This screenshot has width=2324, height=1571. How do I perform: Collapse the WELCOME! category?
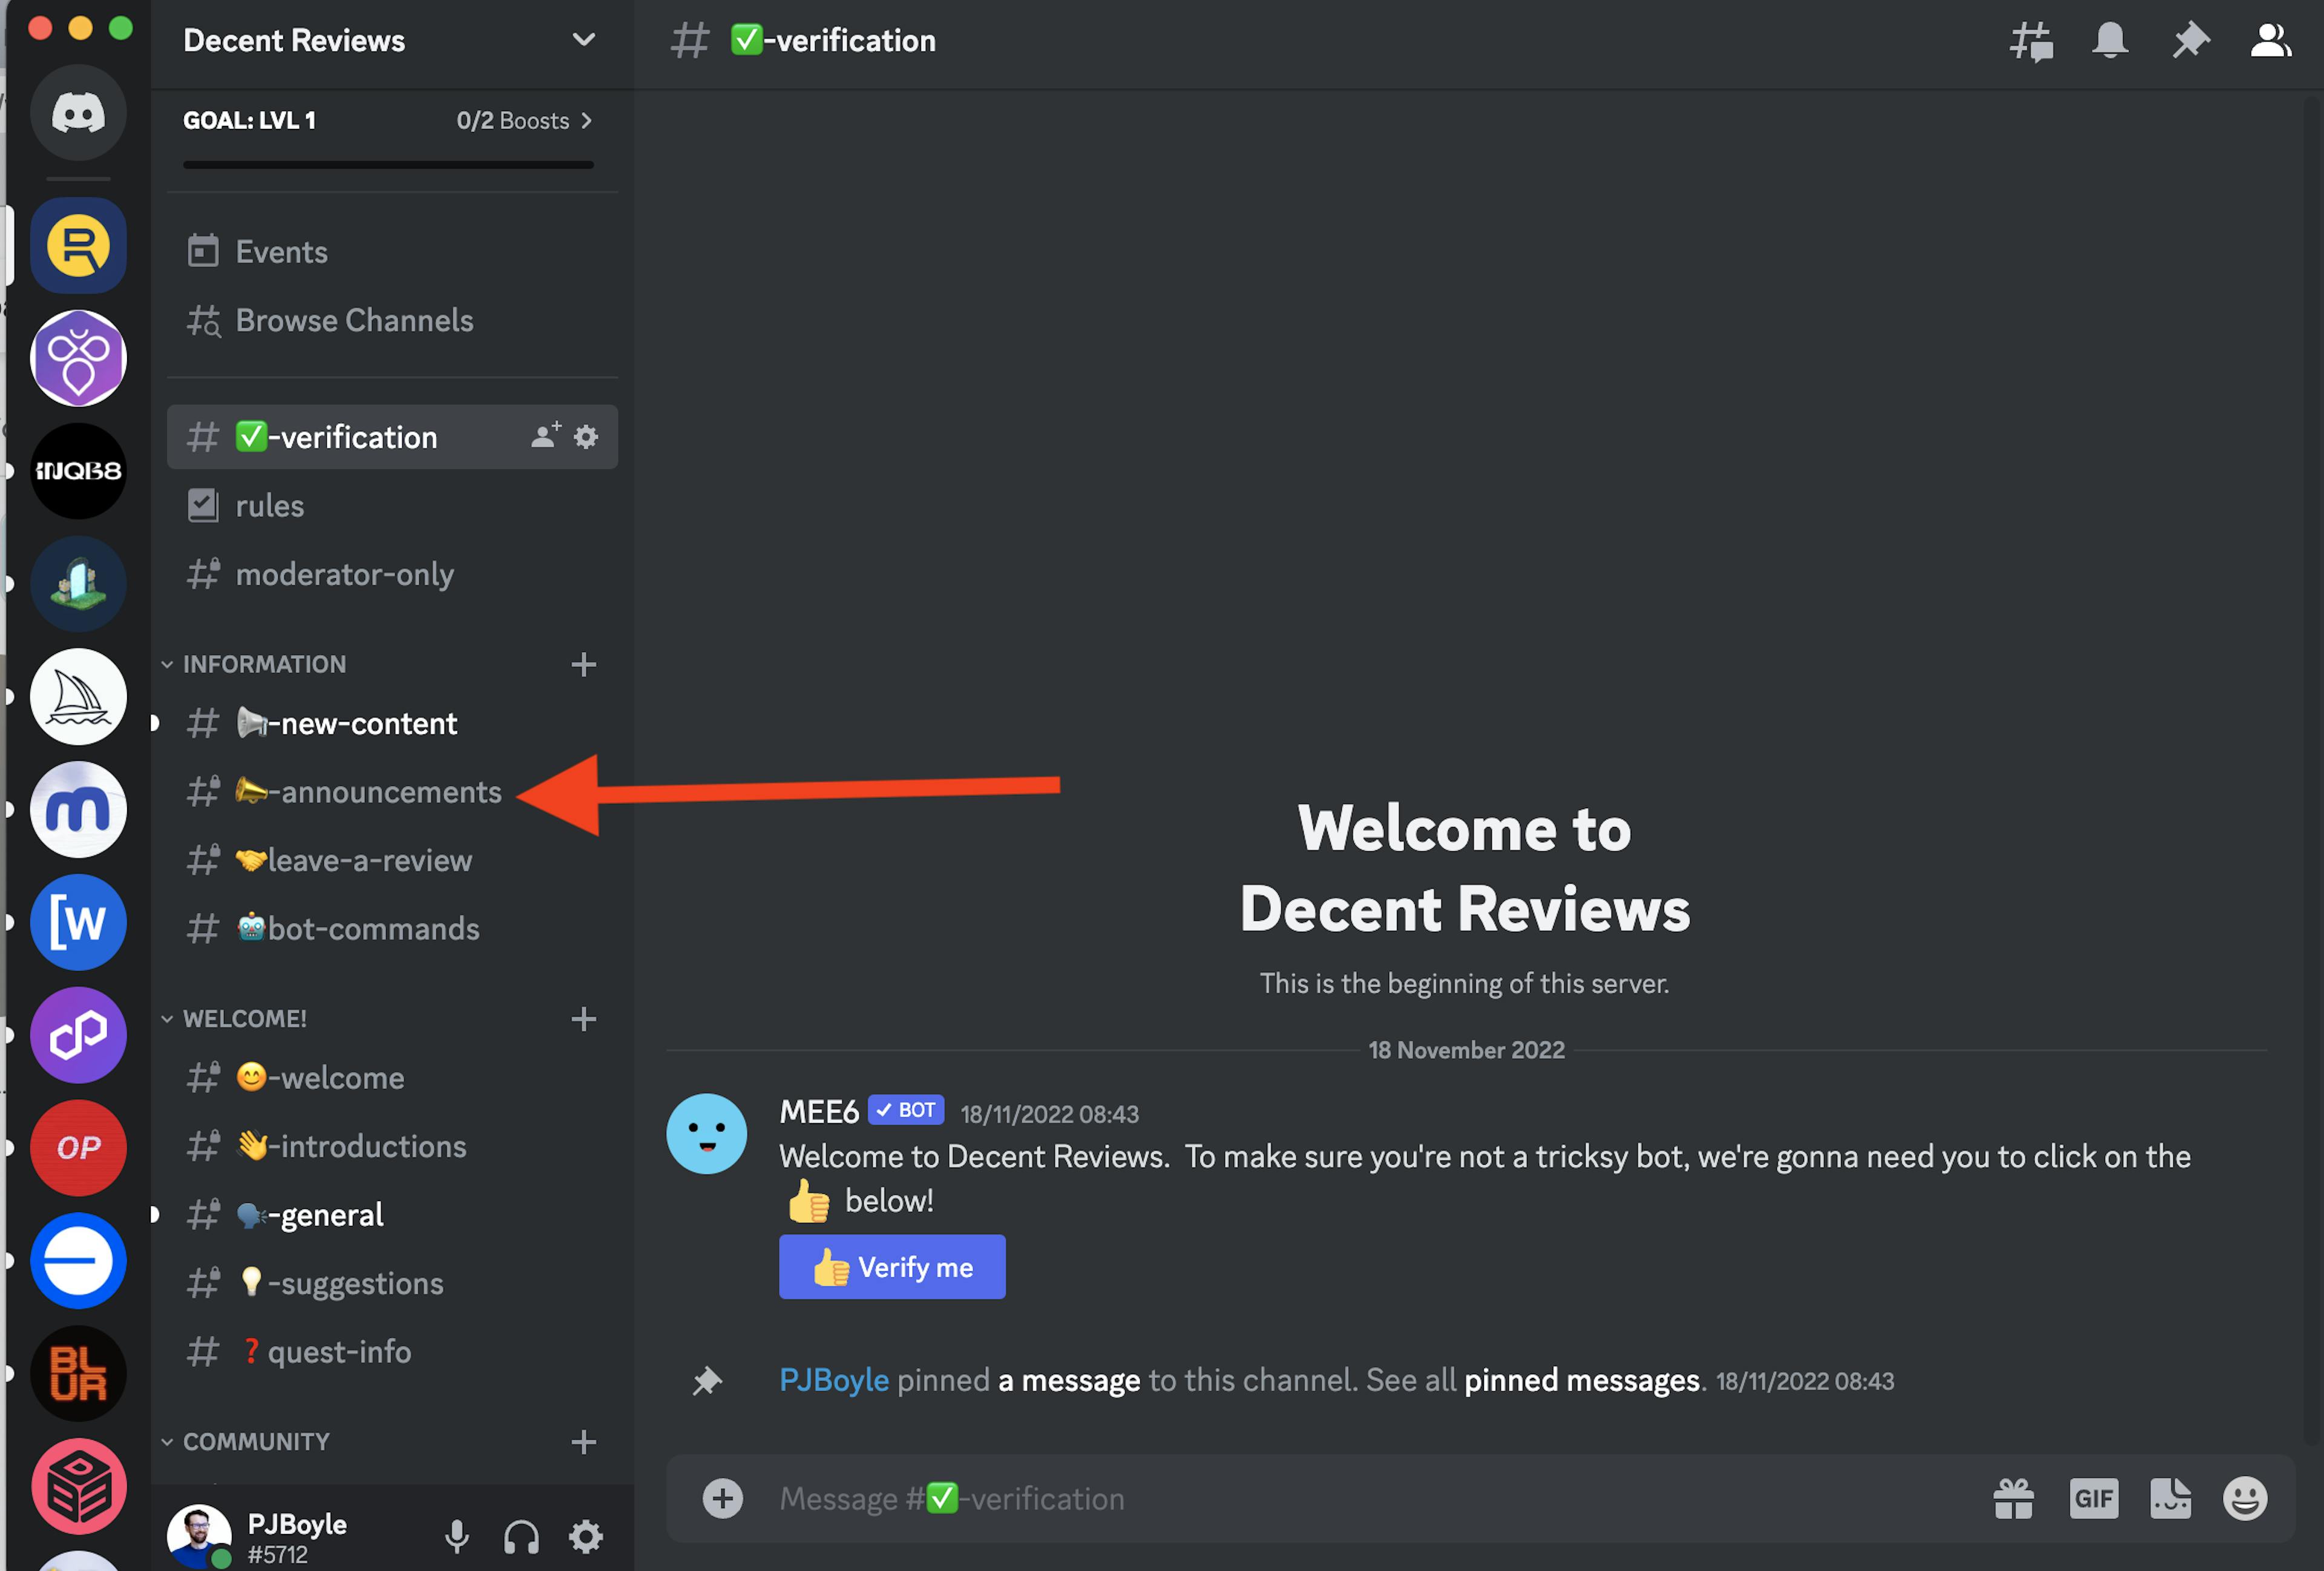244,1018
